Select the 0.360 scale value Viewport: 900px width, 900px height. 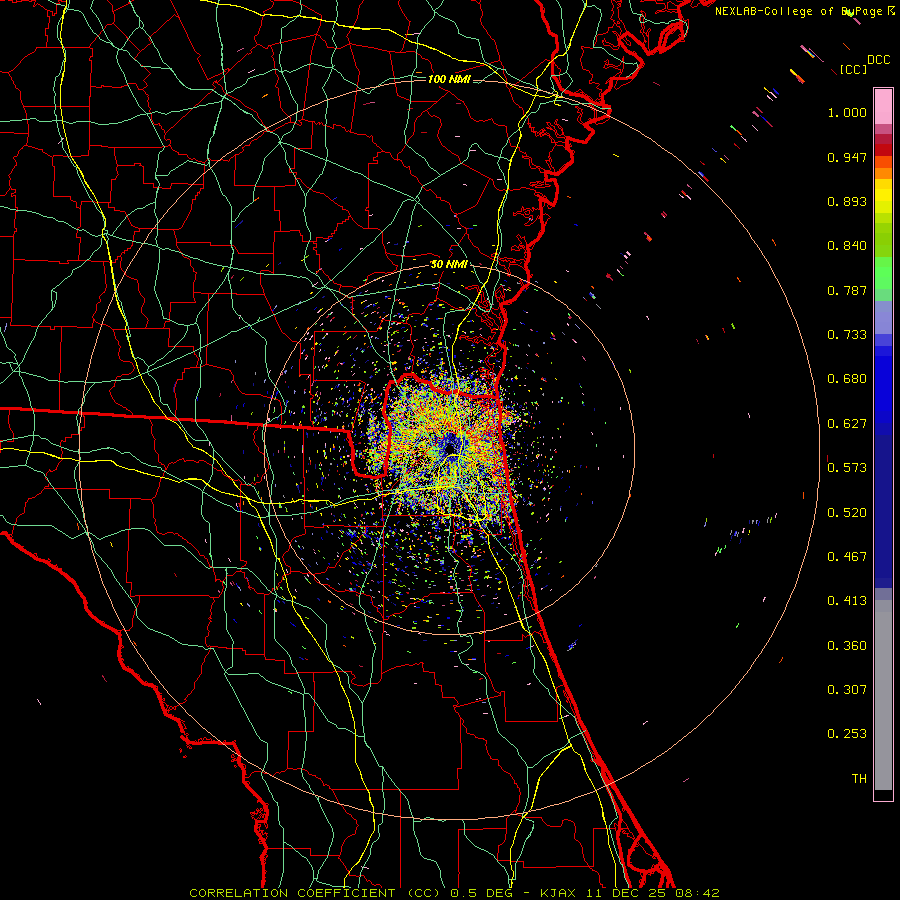click(847, 646)
